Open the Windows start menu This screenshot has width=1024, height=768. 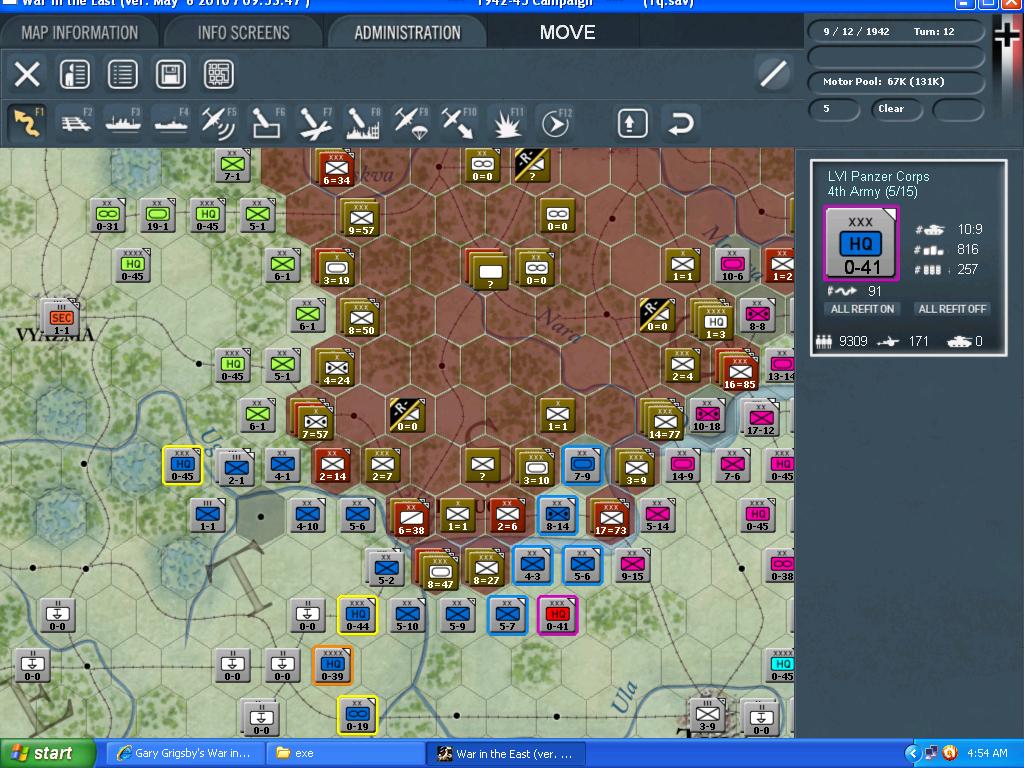tap(46, 753)
